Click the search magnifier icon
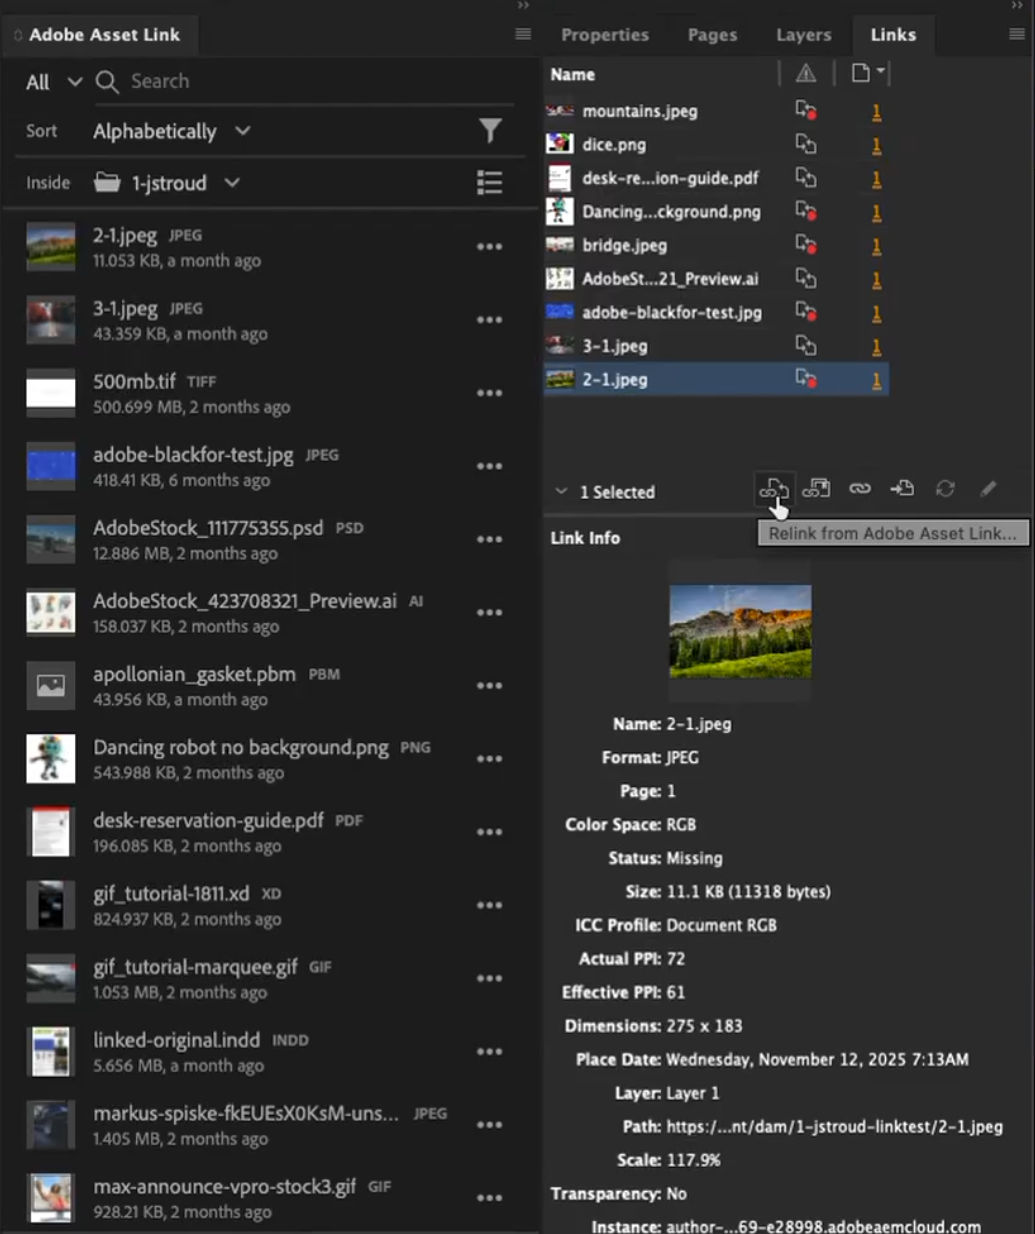The width and height of the screenshot is (1035, 1234). (107, 82)
